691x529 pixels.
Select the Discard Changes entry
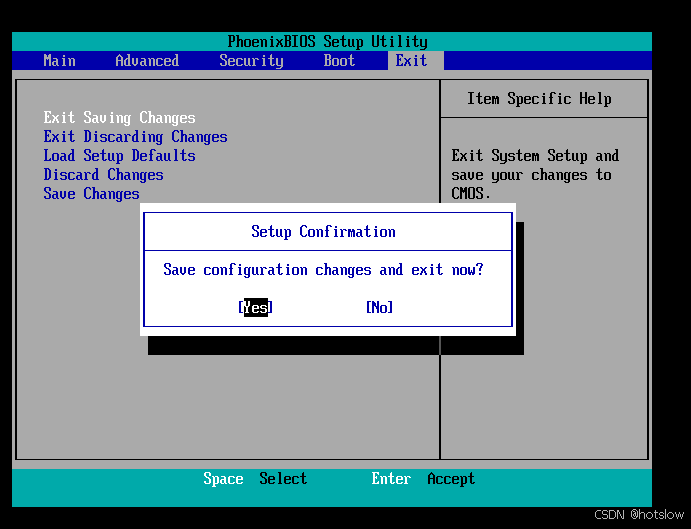tap(103, 175)
